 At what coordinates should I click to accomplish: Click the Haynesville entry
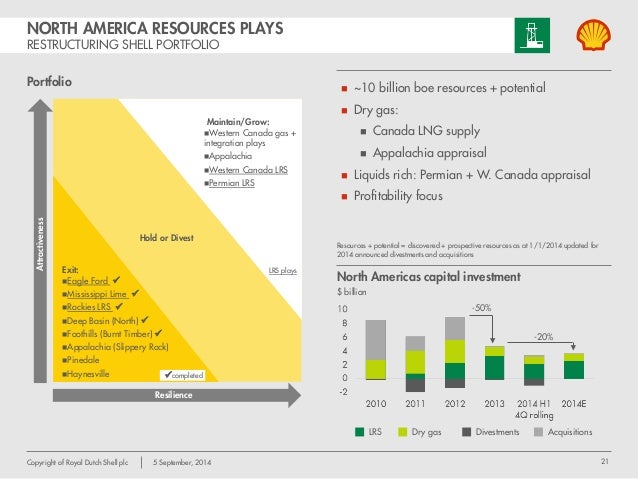tap(86, 374)
